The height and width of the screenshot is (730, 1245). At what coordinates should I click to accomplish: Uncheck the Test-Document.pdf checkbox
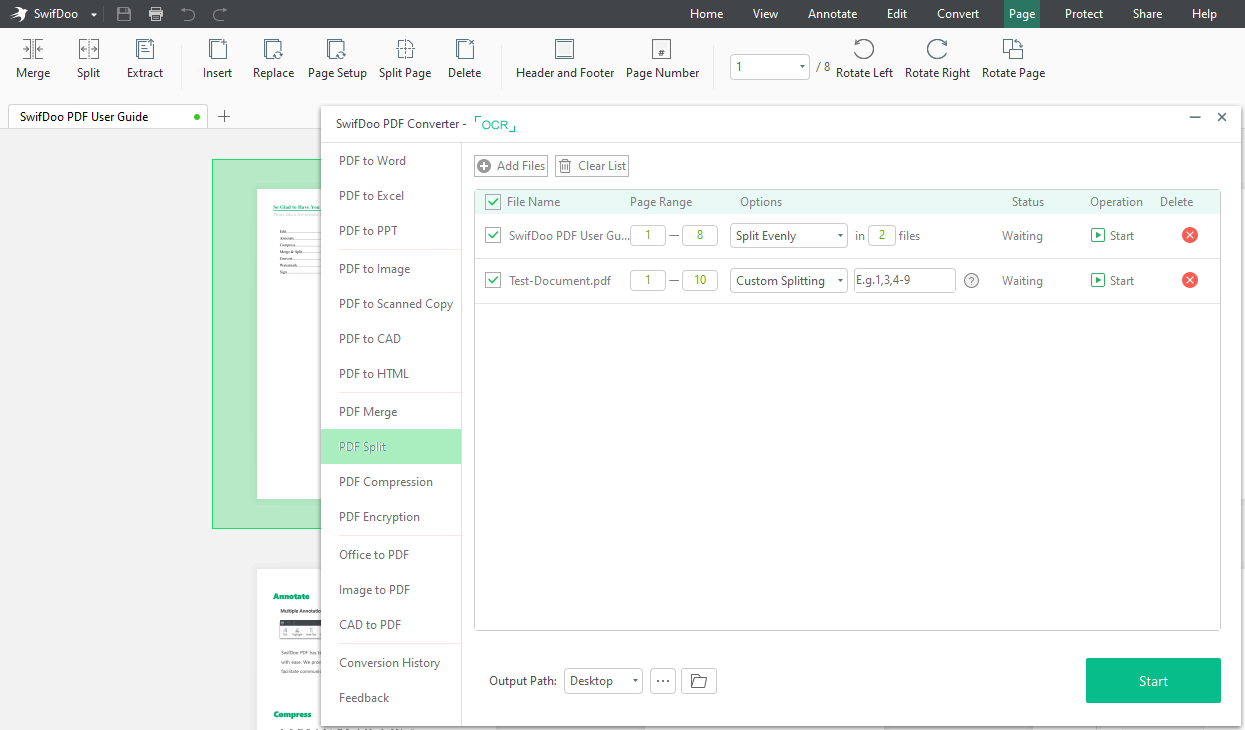pyautogui.click(x=493, y=281)
